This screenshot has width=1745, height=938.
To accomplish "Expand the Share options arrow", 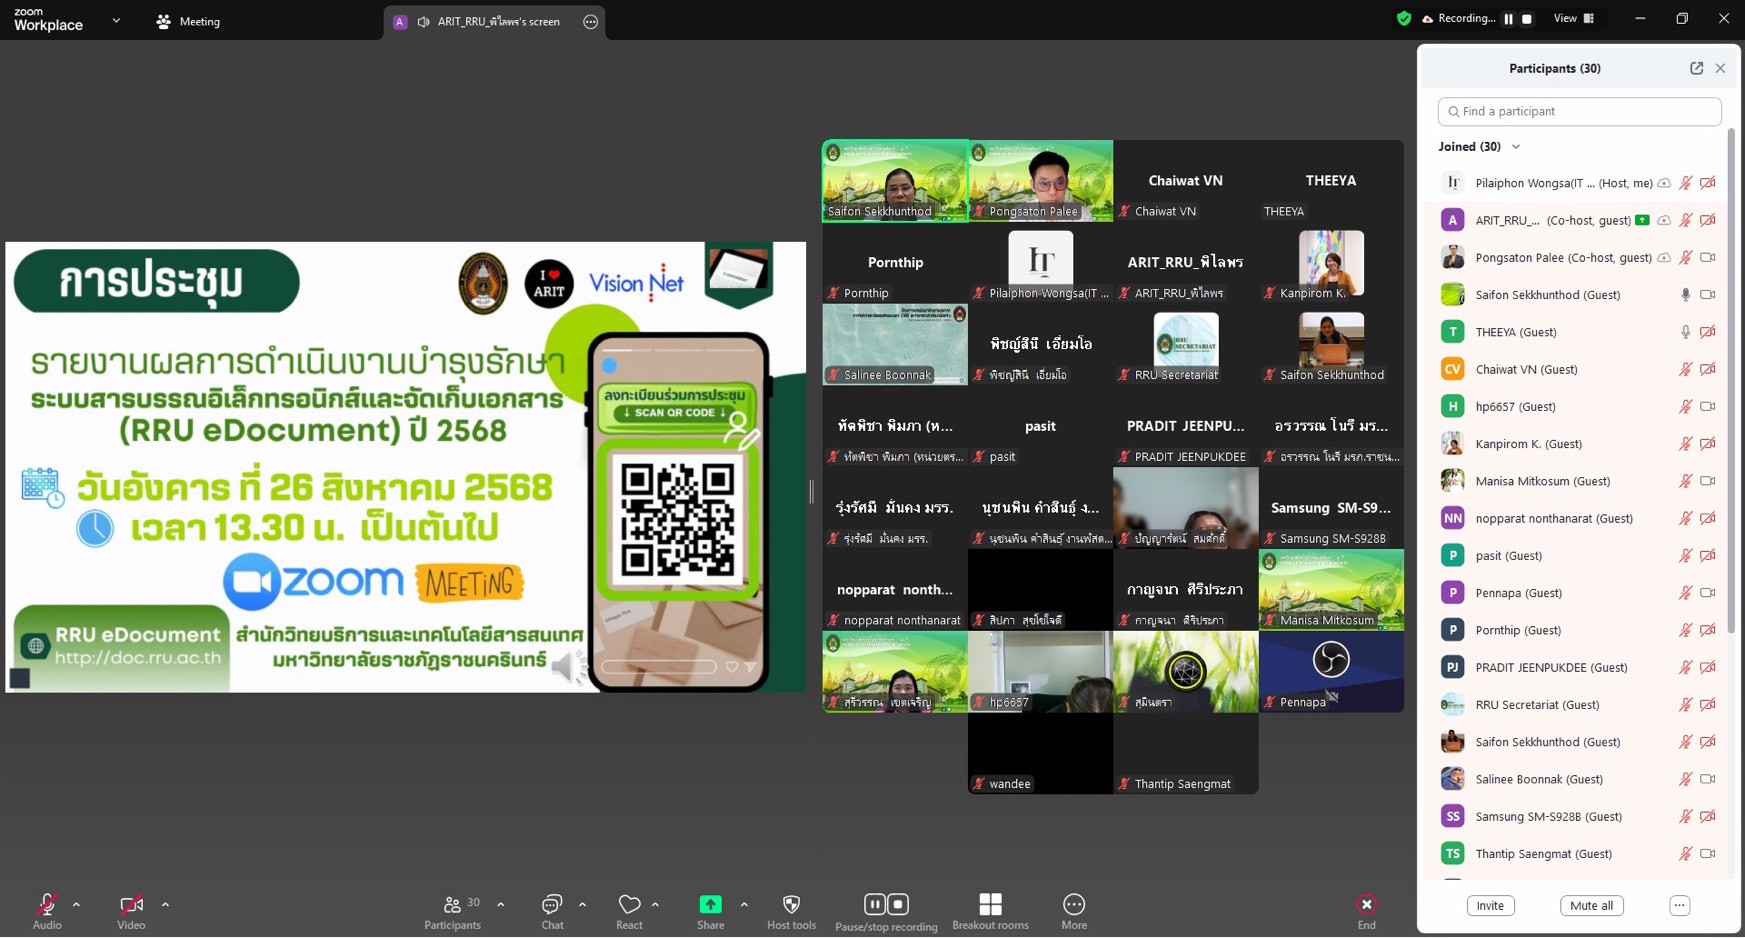I will 744,904.
